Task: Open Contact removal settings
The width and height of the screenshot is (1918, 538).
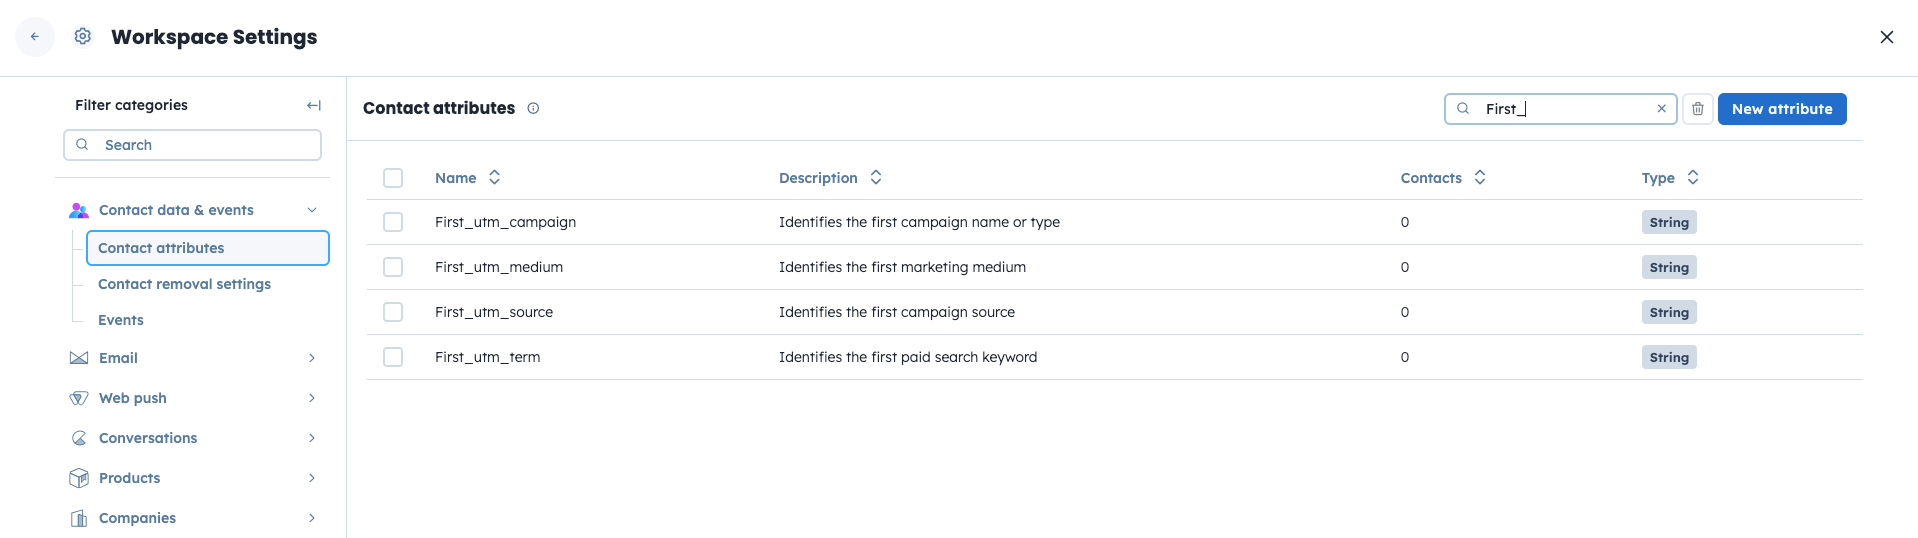Action: pyautogui.click(x=184, y=284)
